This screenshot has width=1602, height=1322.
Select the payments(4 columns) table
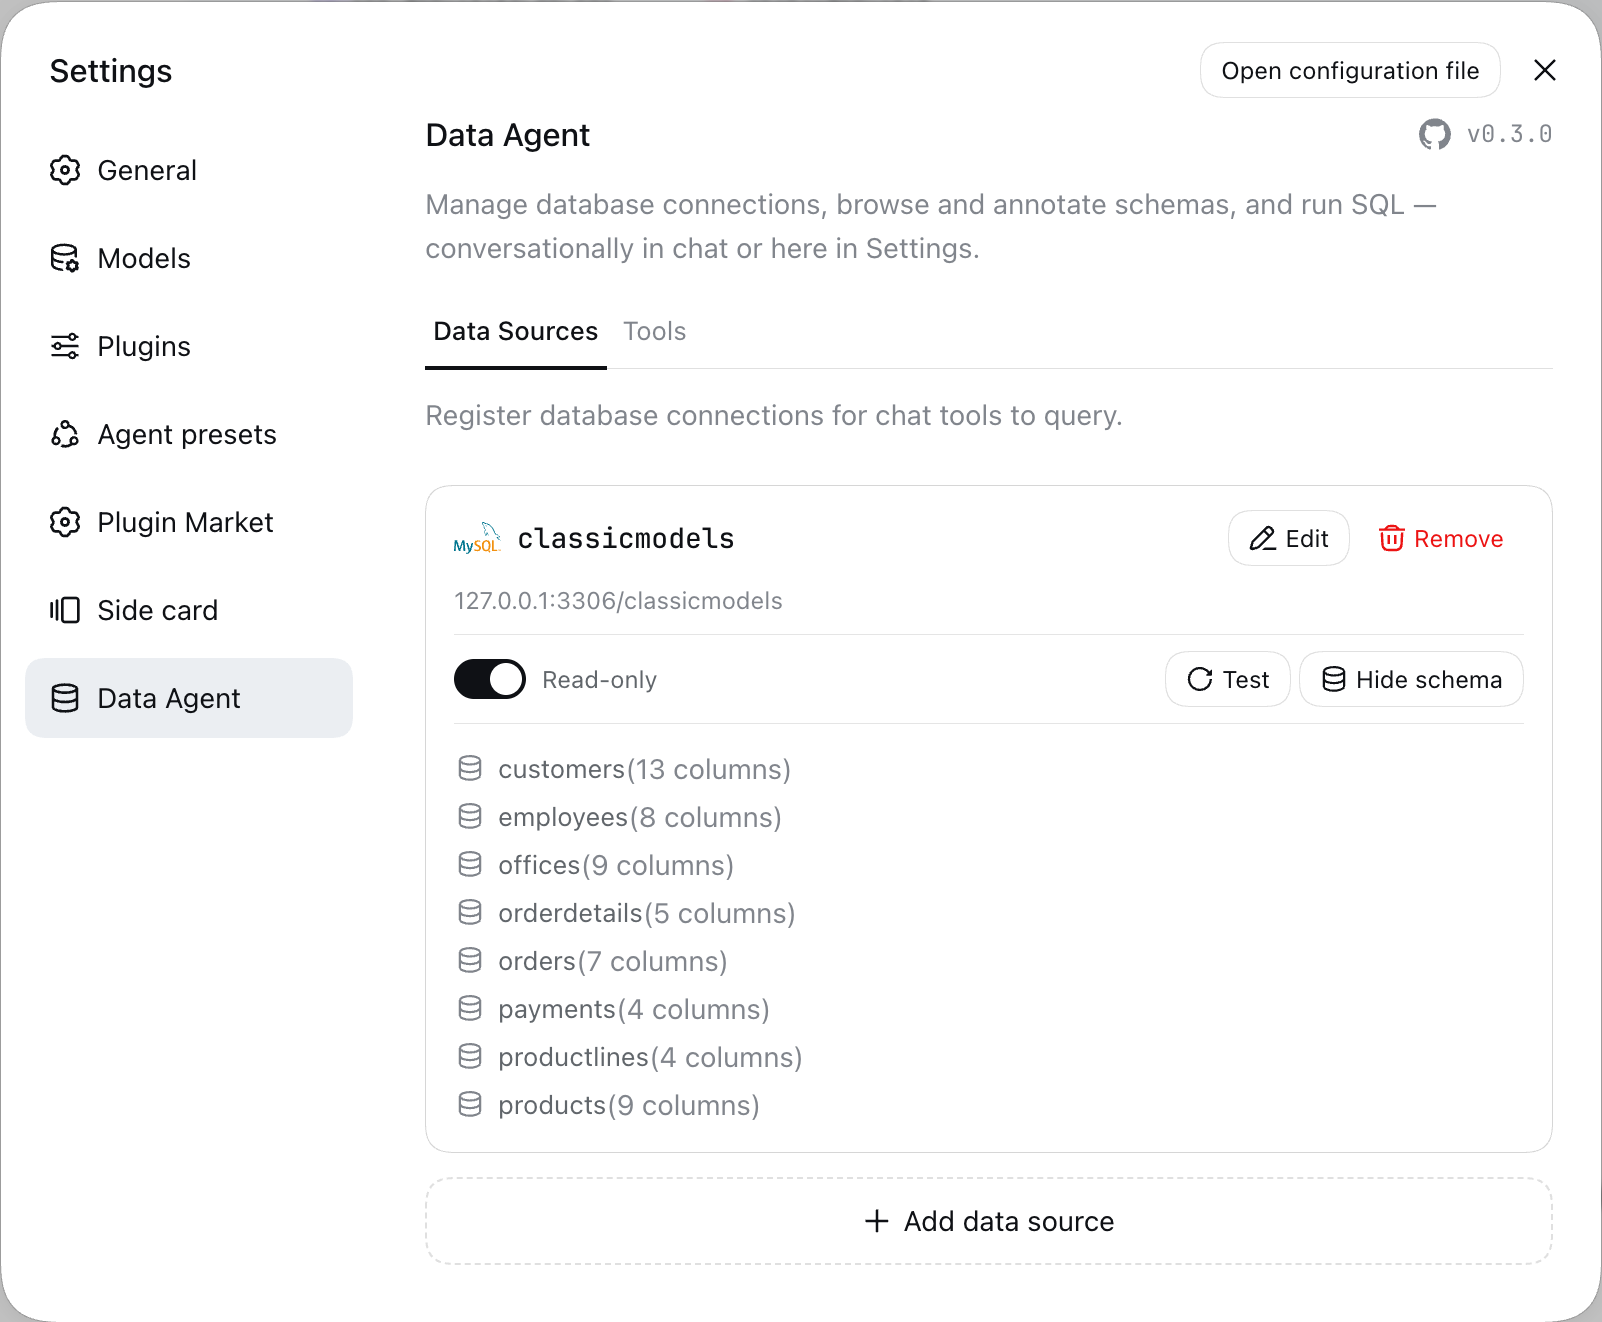[634, 1009]
